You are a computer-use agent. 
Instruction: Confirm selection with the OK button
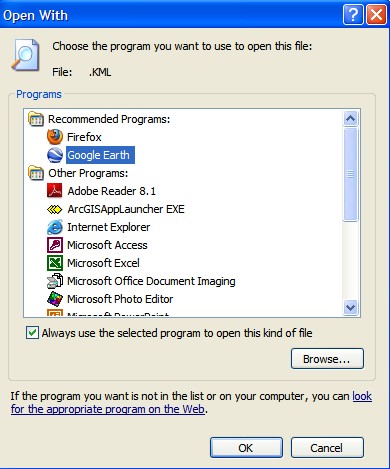[246, 448]
